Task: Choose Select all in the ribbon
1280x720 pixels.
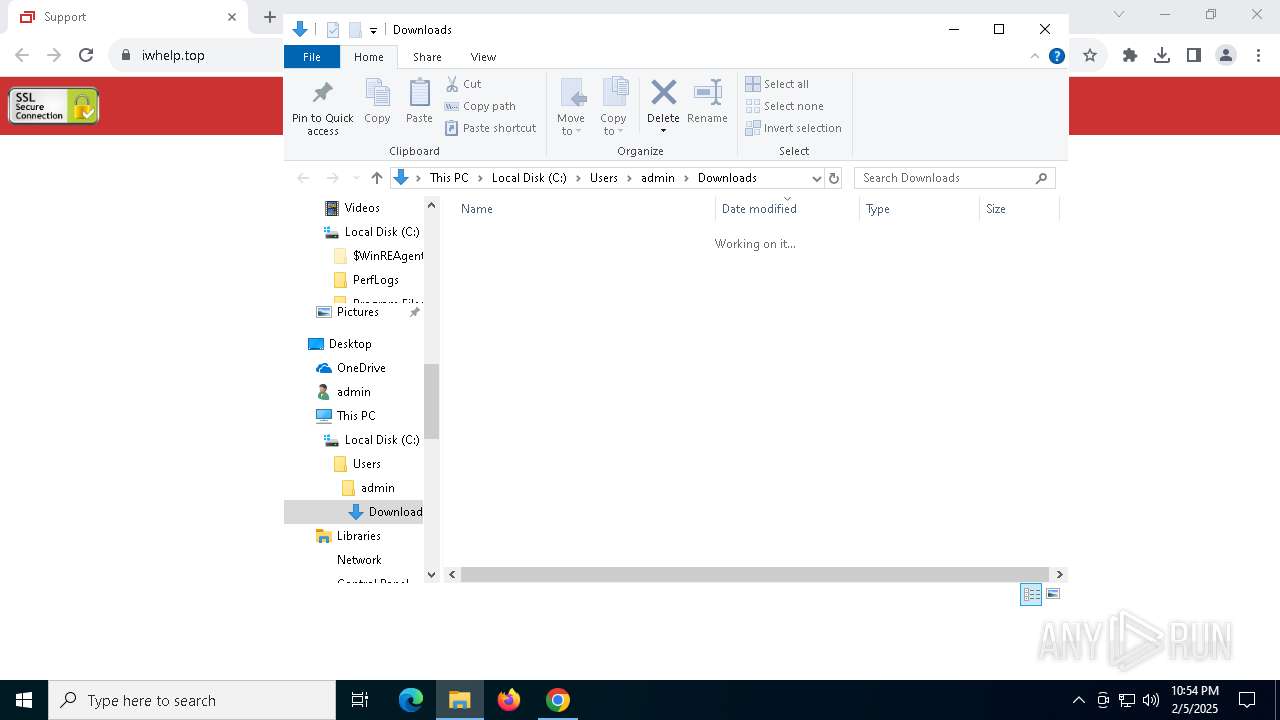Action: click(x=777, y=84)
